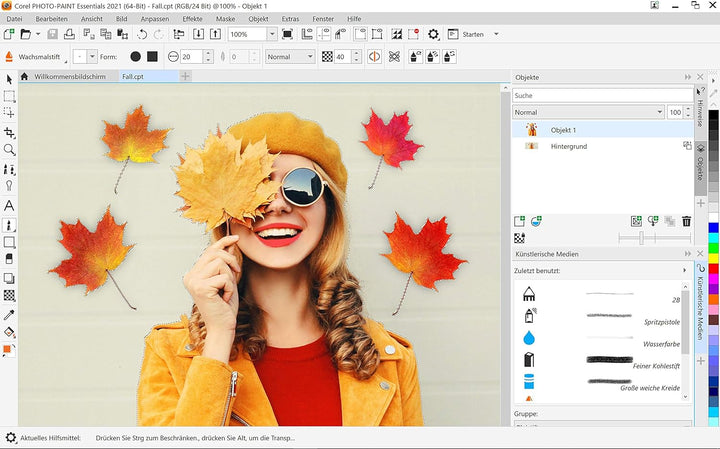Screen dimensions: 720x449
Task: Create a new document with the toolbar icon
Action: tap(9, 34)
